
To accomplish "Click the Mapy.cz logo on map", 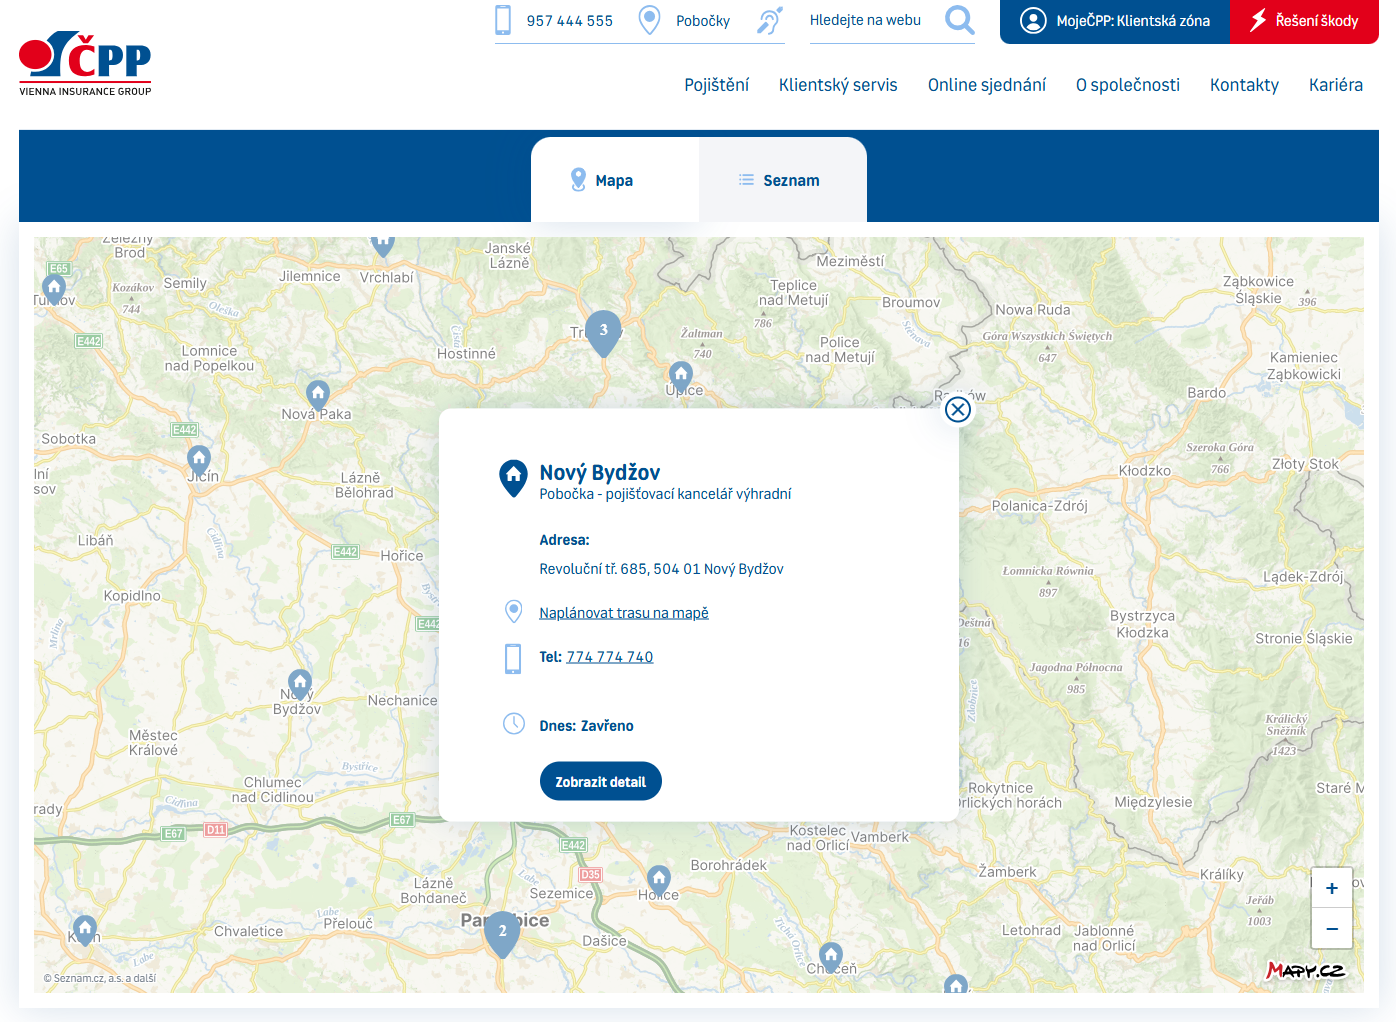I will click(x=1305, y=970).
